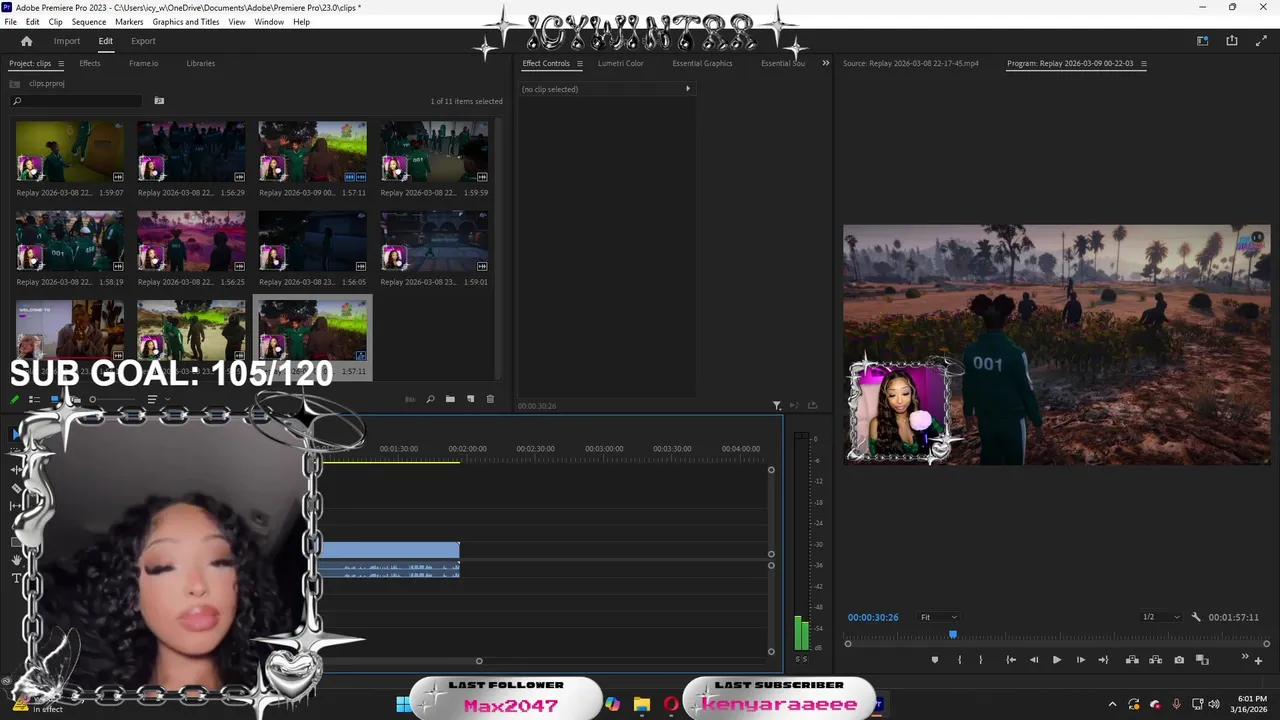Switch to Import workspace mode

click(x=67, y=41)
